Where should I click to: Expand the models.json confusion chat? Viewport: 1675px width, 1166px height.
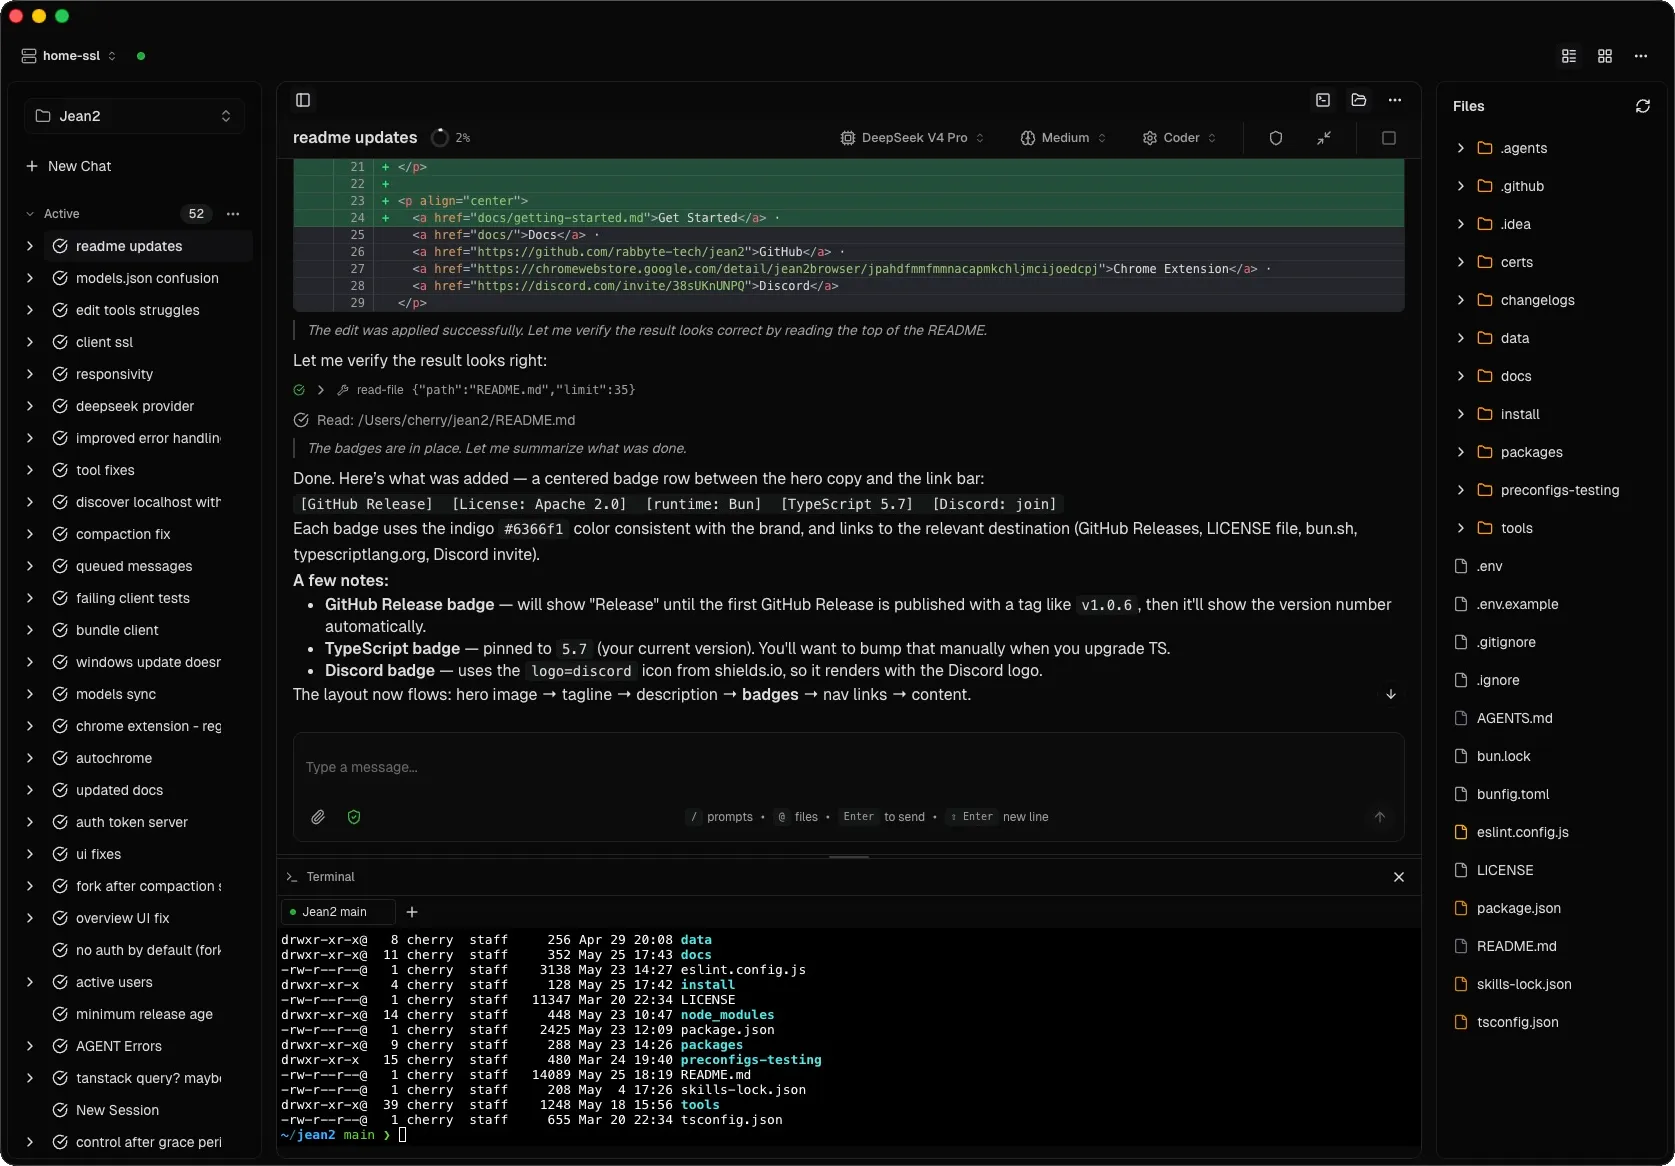point(30,278)
